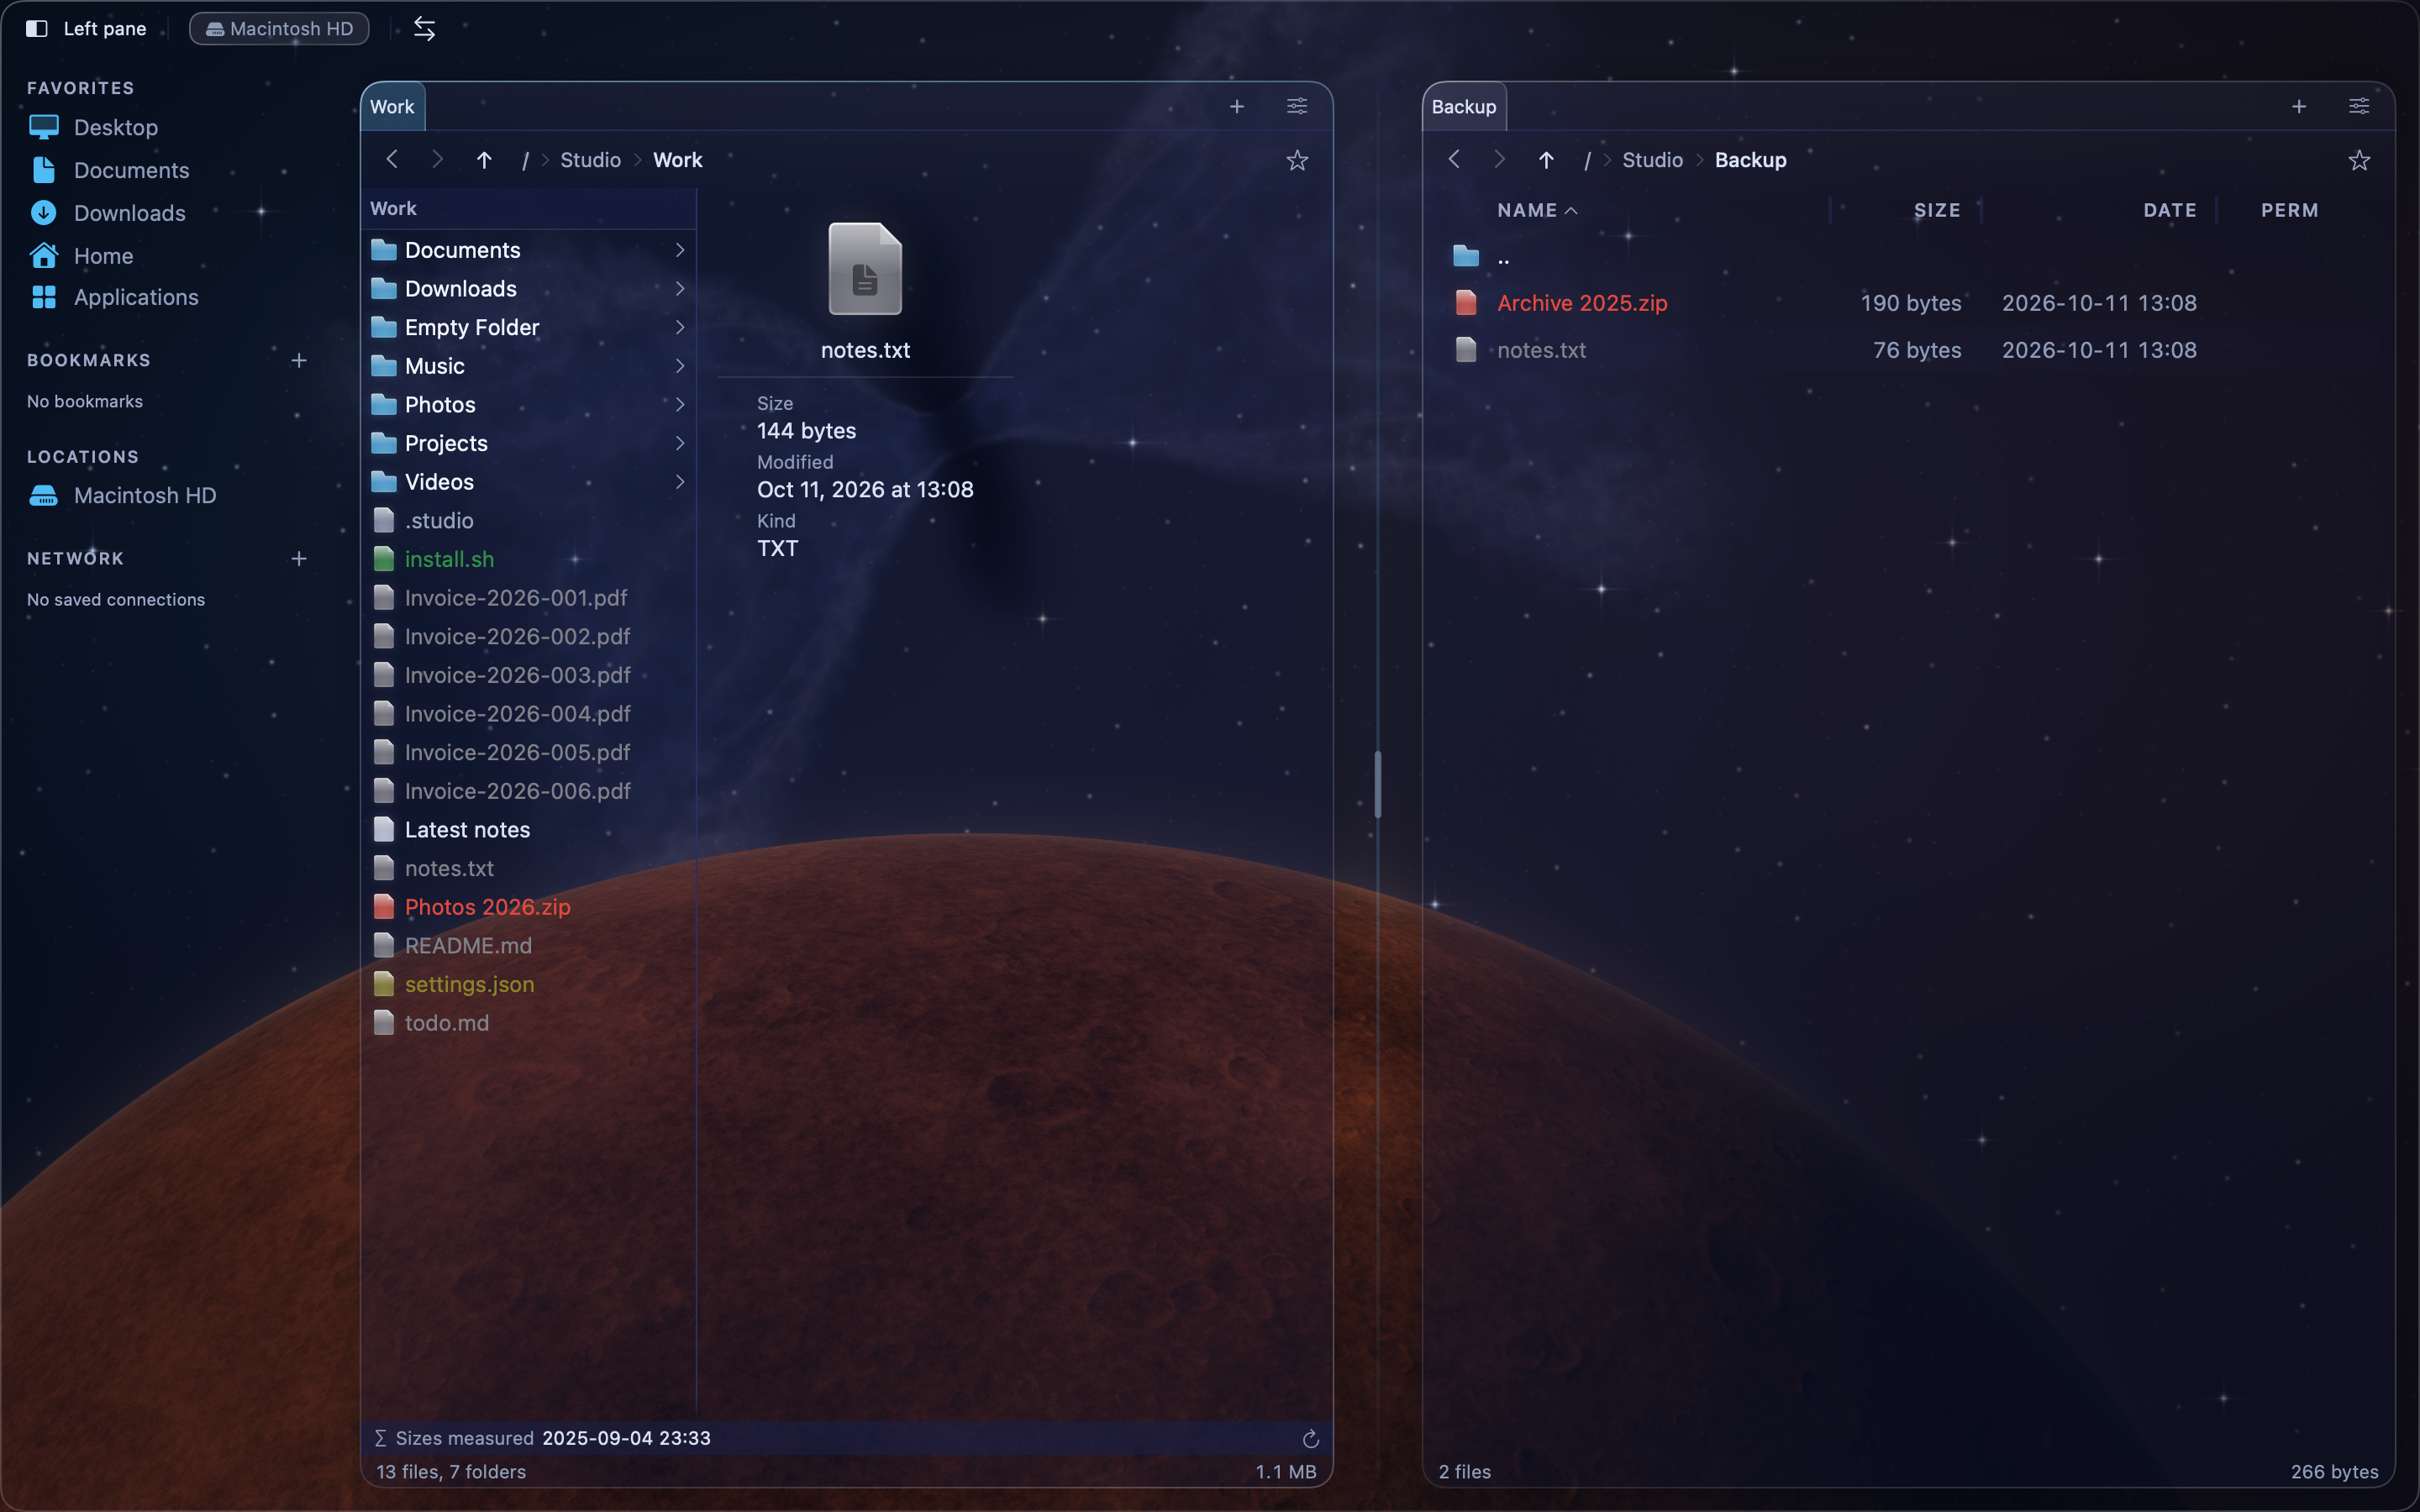Toggle the sidebar icon beside Left pane
The width and height of the screenshot is (2420, 1512).
(x=37, y=29)
